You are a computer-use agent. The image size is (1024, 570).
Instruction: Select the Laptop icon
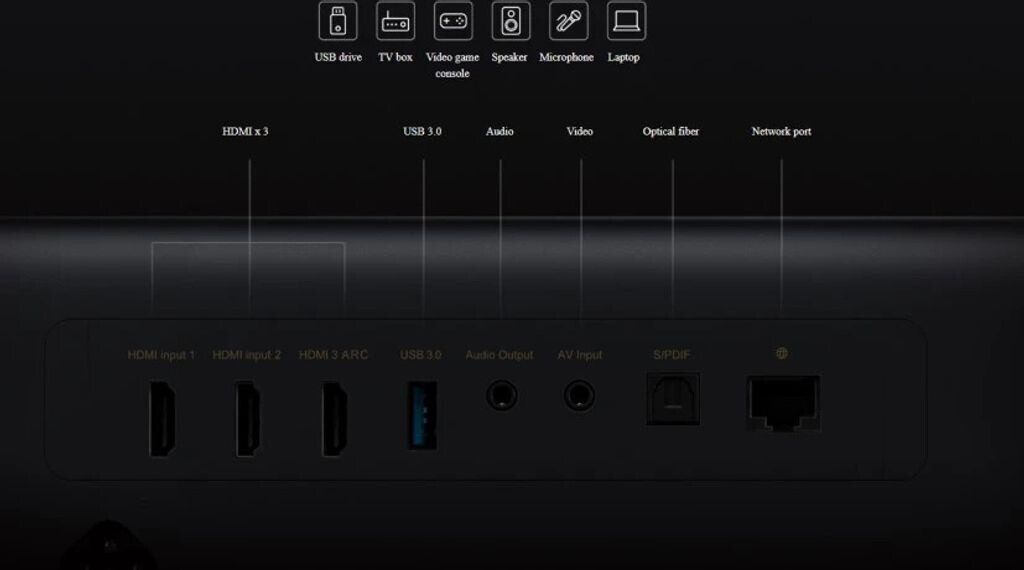(x=626, y=21)
